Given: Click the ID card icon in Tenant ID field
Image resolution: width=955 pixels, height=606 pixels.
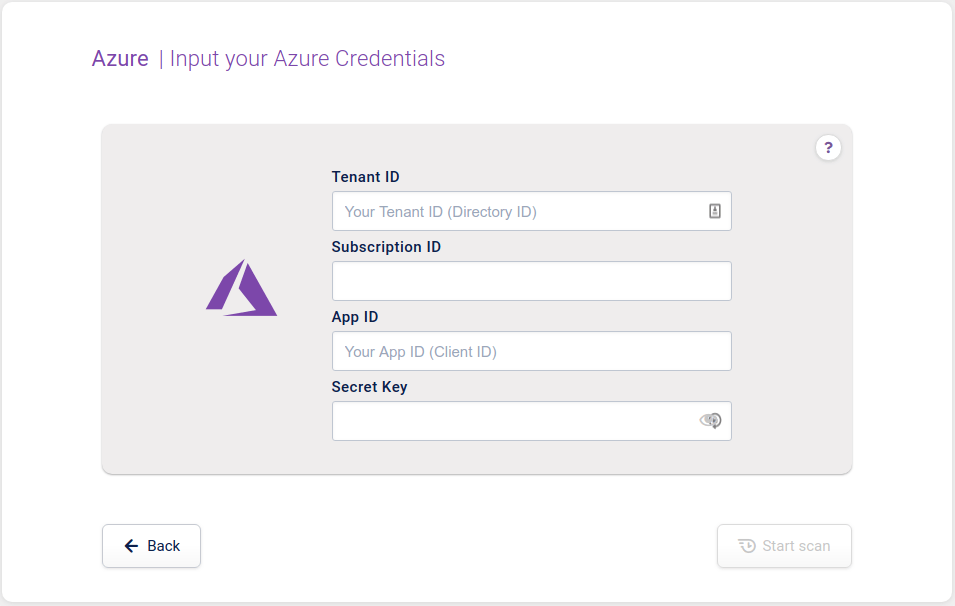Looking at the screenshot, I should click(714, 211).
